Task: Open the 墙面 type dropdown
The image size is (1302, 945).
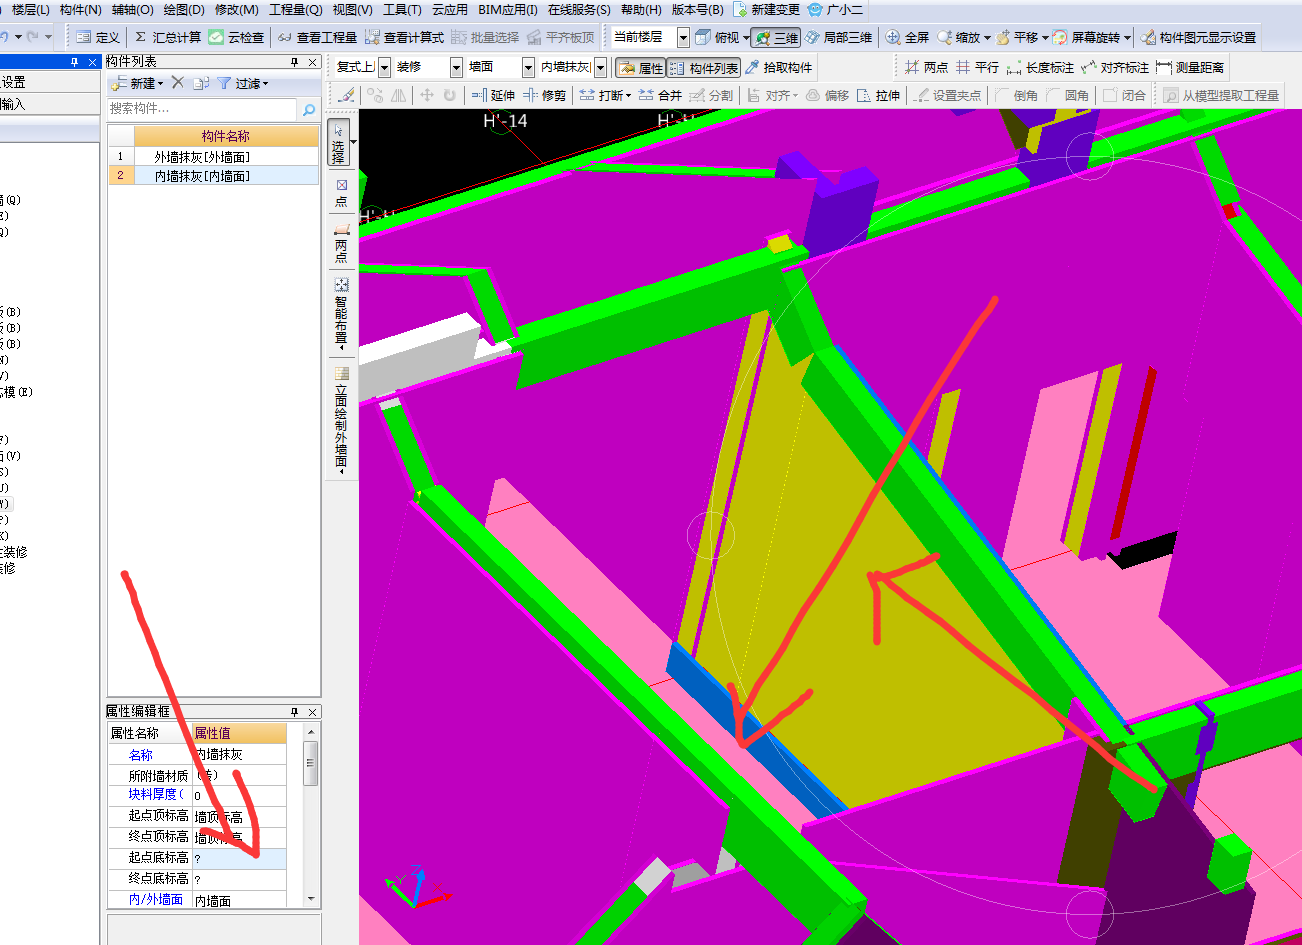Action: click(528, 67)
